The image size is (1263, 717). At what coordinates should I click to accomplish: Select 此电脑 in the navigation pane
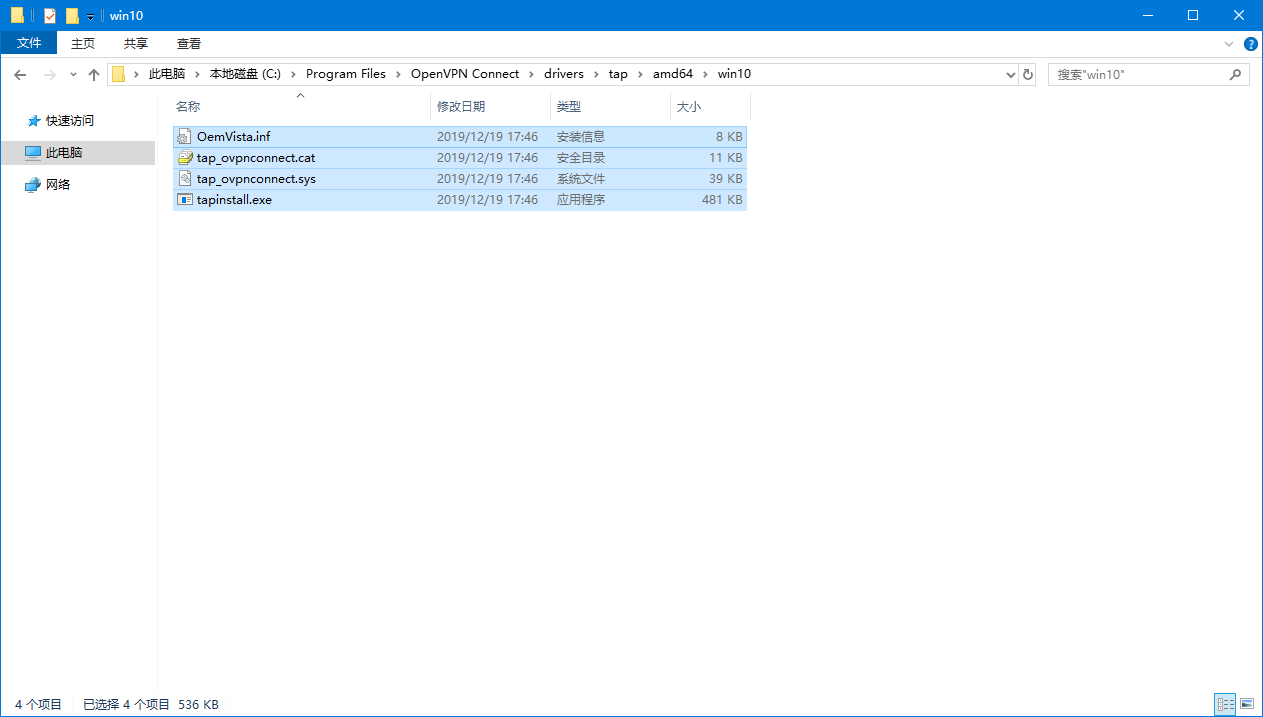coord(64,153)
